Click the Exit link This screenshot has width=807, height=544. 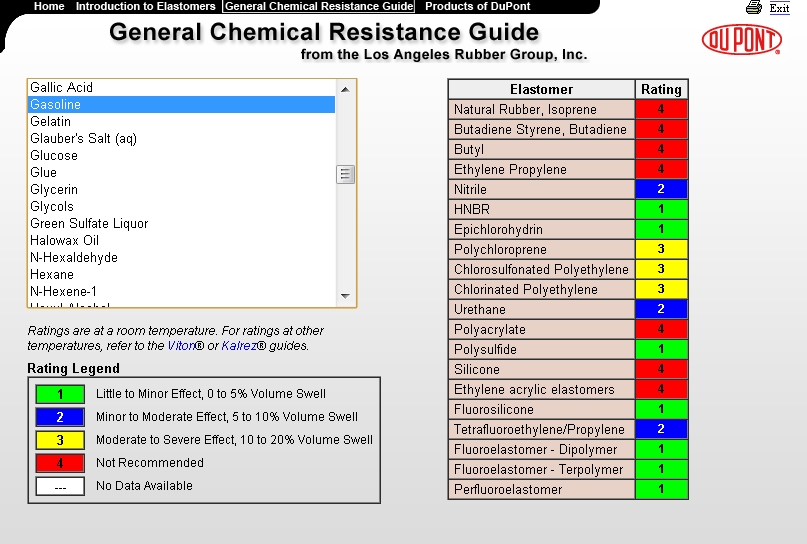779,8
